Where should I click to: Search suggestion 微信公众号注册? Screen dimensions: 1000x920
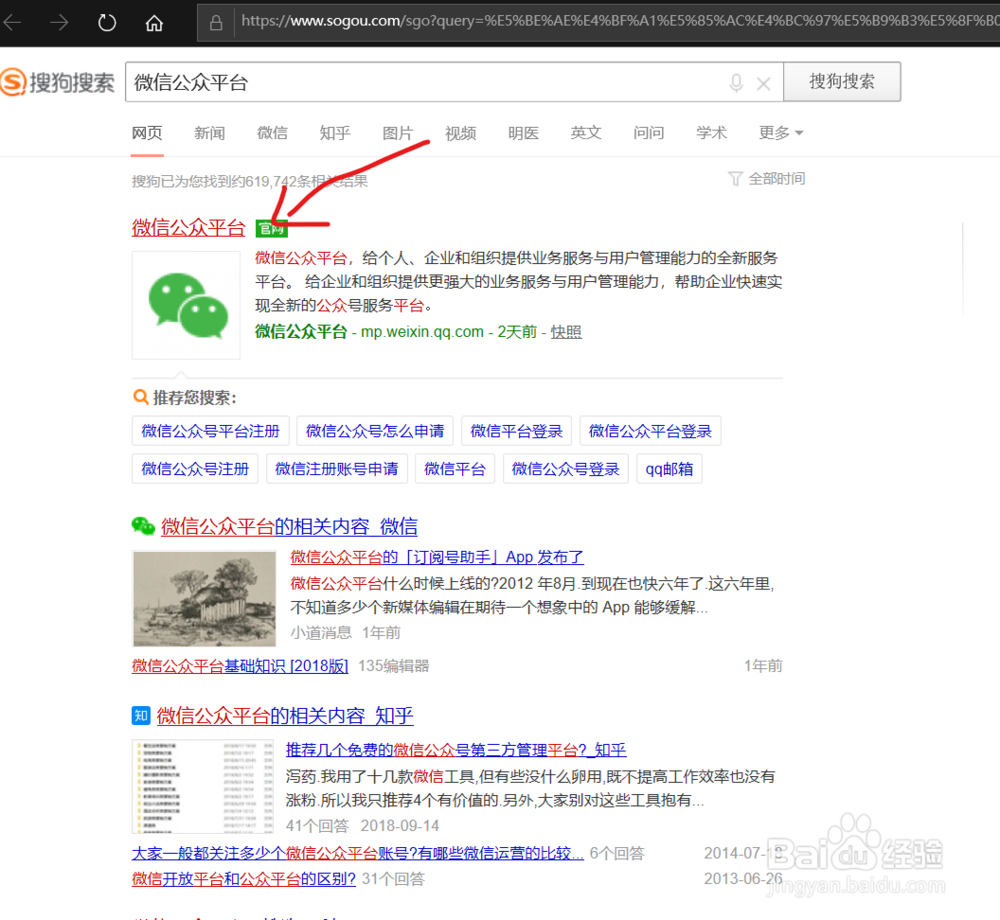[x=195, y=469]
